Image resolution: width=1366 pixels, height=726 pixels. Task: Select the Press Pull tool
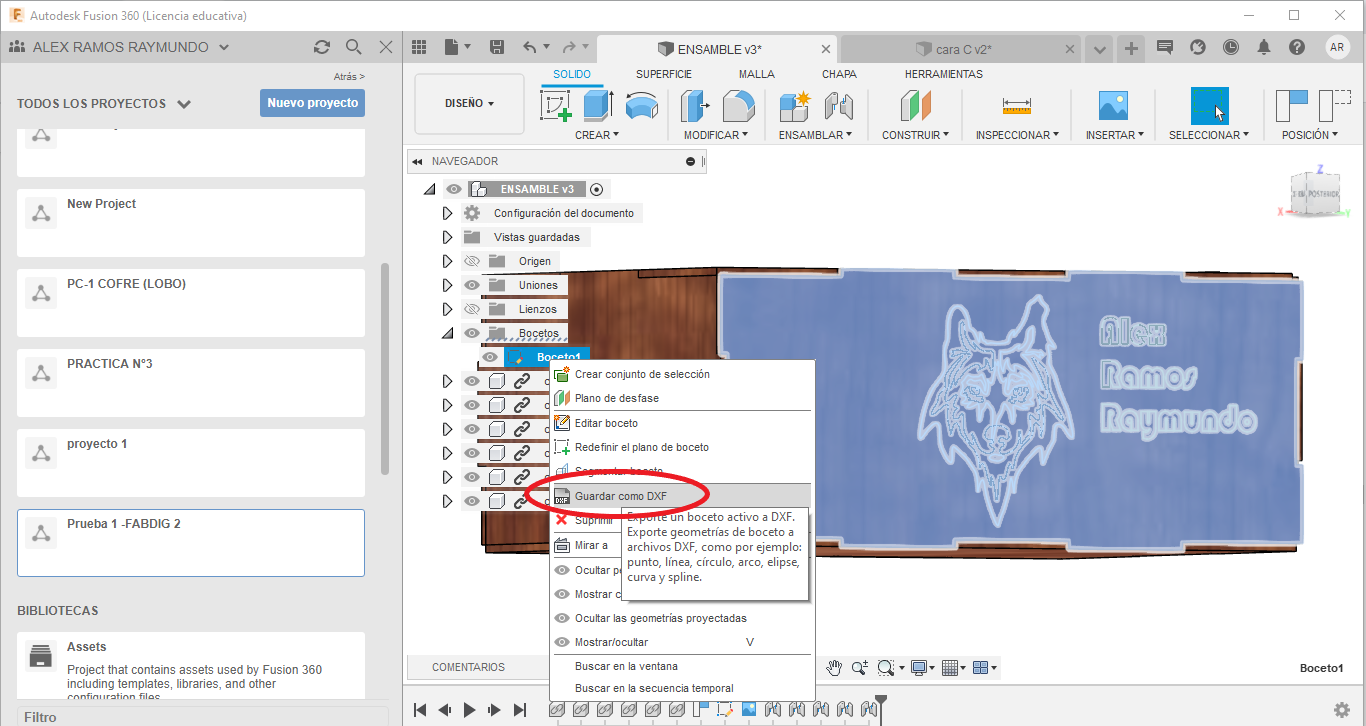pyautogui.click(x=694, y=106)
